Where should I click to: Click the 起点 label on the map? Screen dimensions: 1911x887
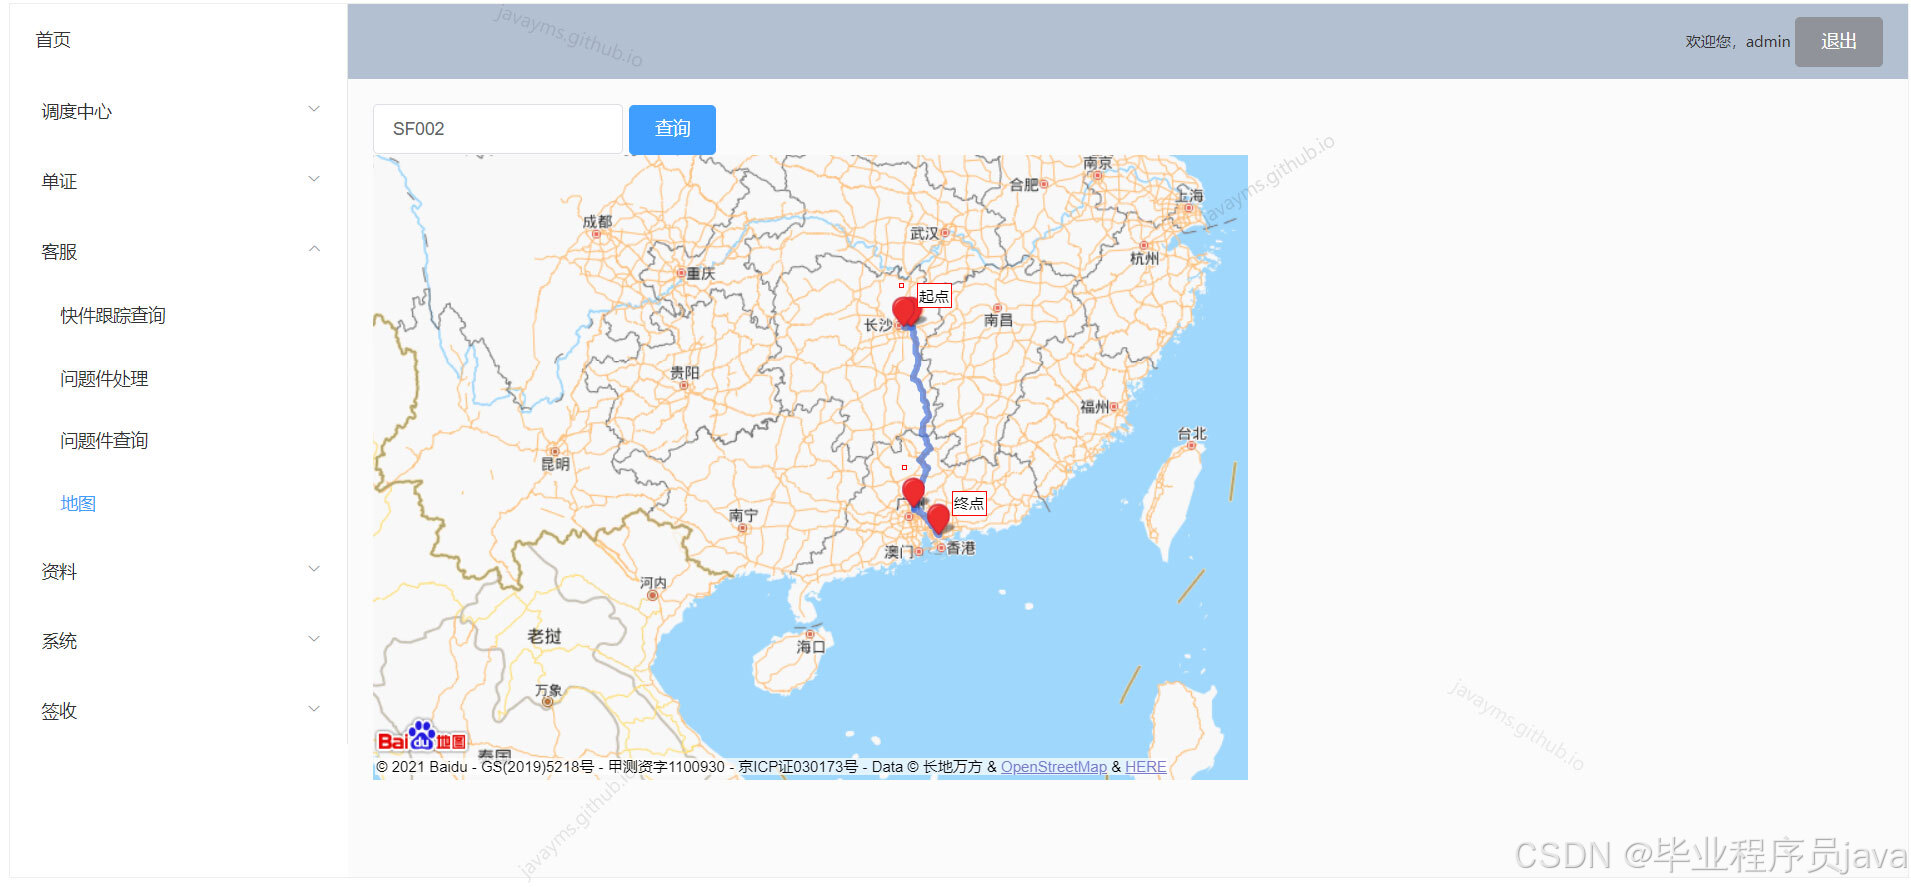(x=934, y=296)
